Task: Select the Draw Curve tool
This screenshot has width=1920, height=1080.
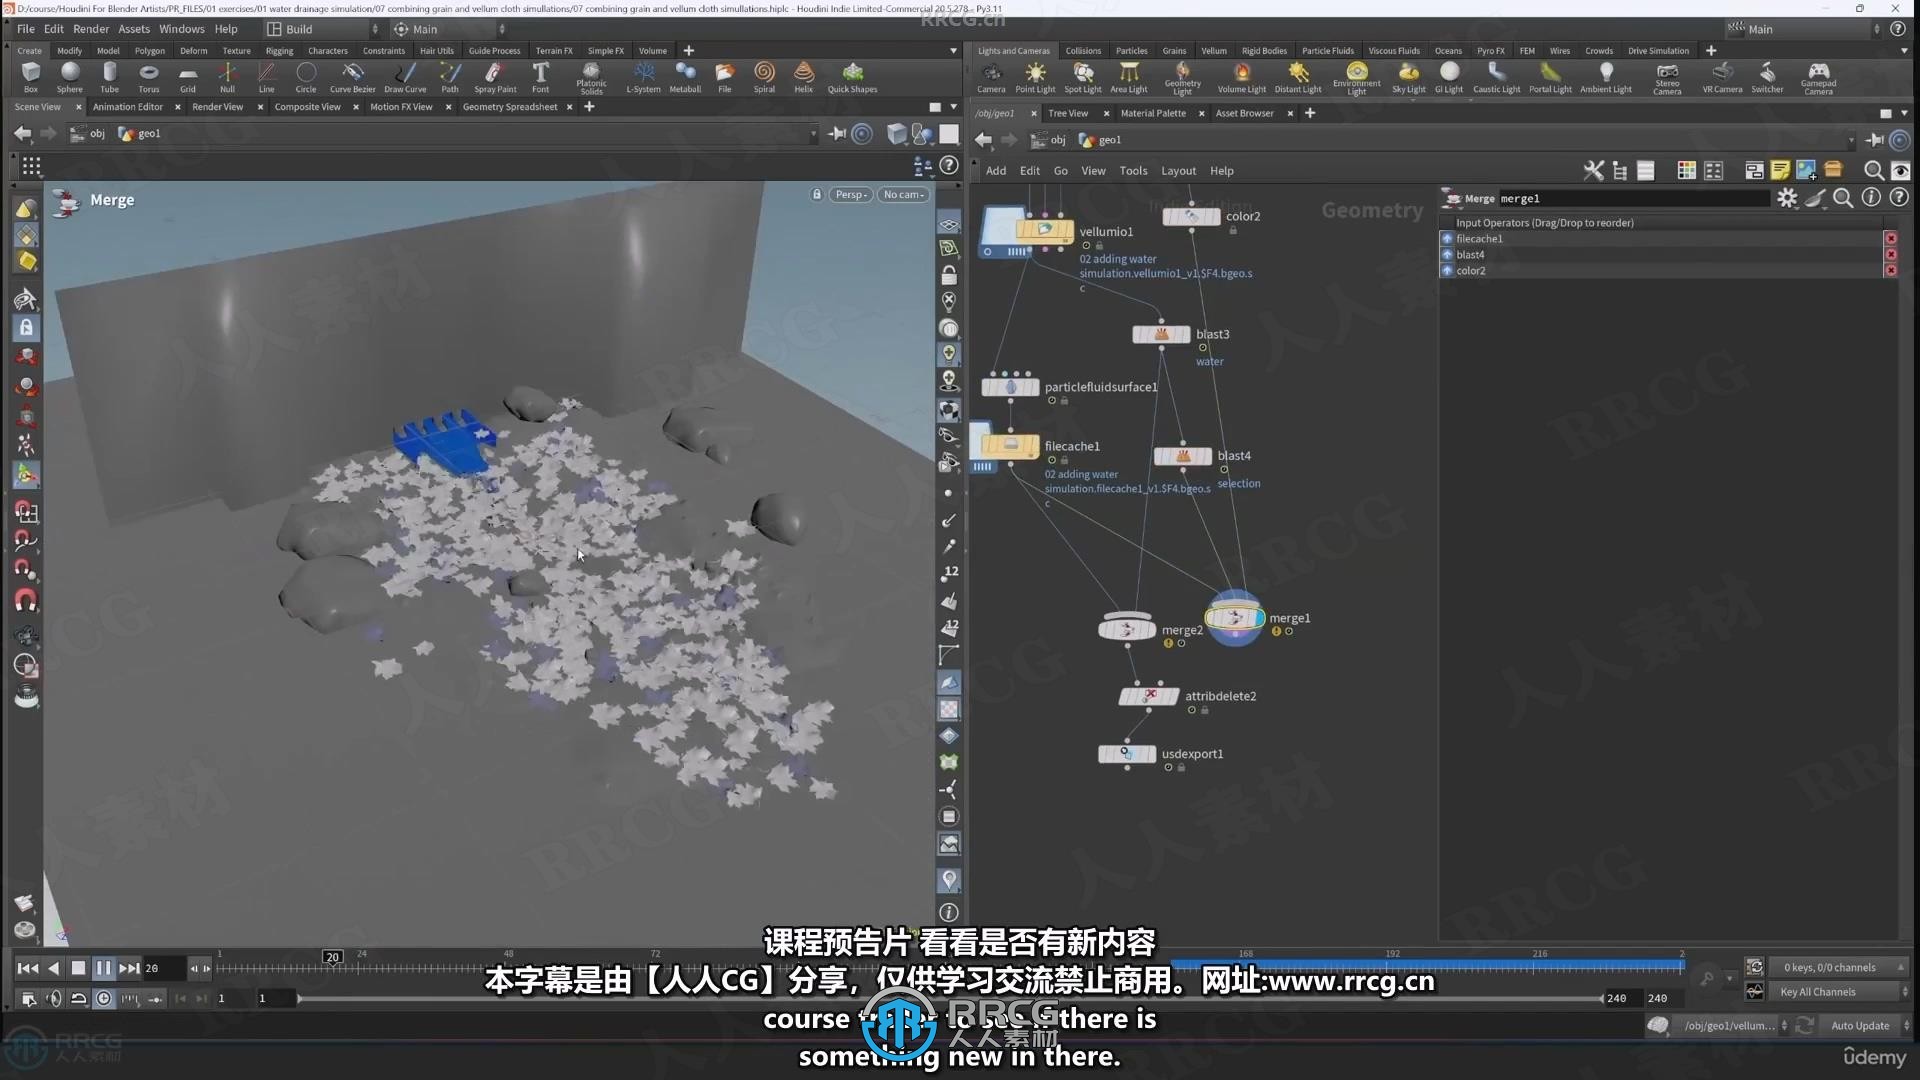Action: point(405,77)
